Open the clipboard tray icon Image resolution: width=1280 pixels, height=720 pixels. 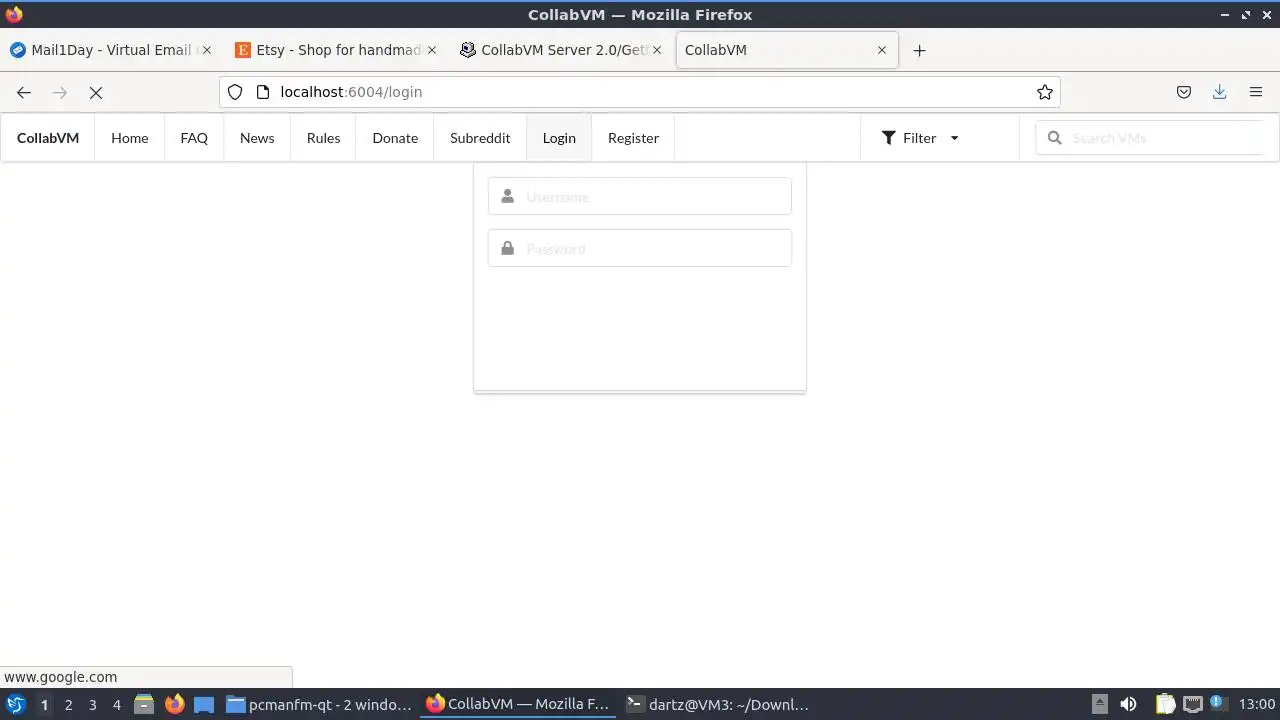click(1166, 704)
